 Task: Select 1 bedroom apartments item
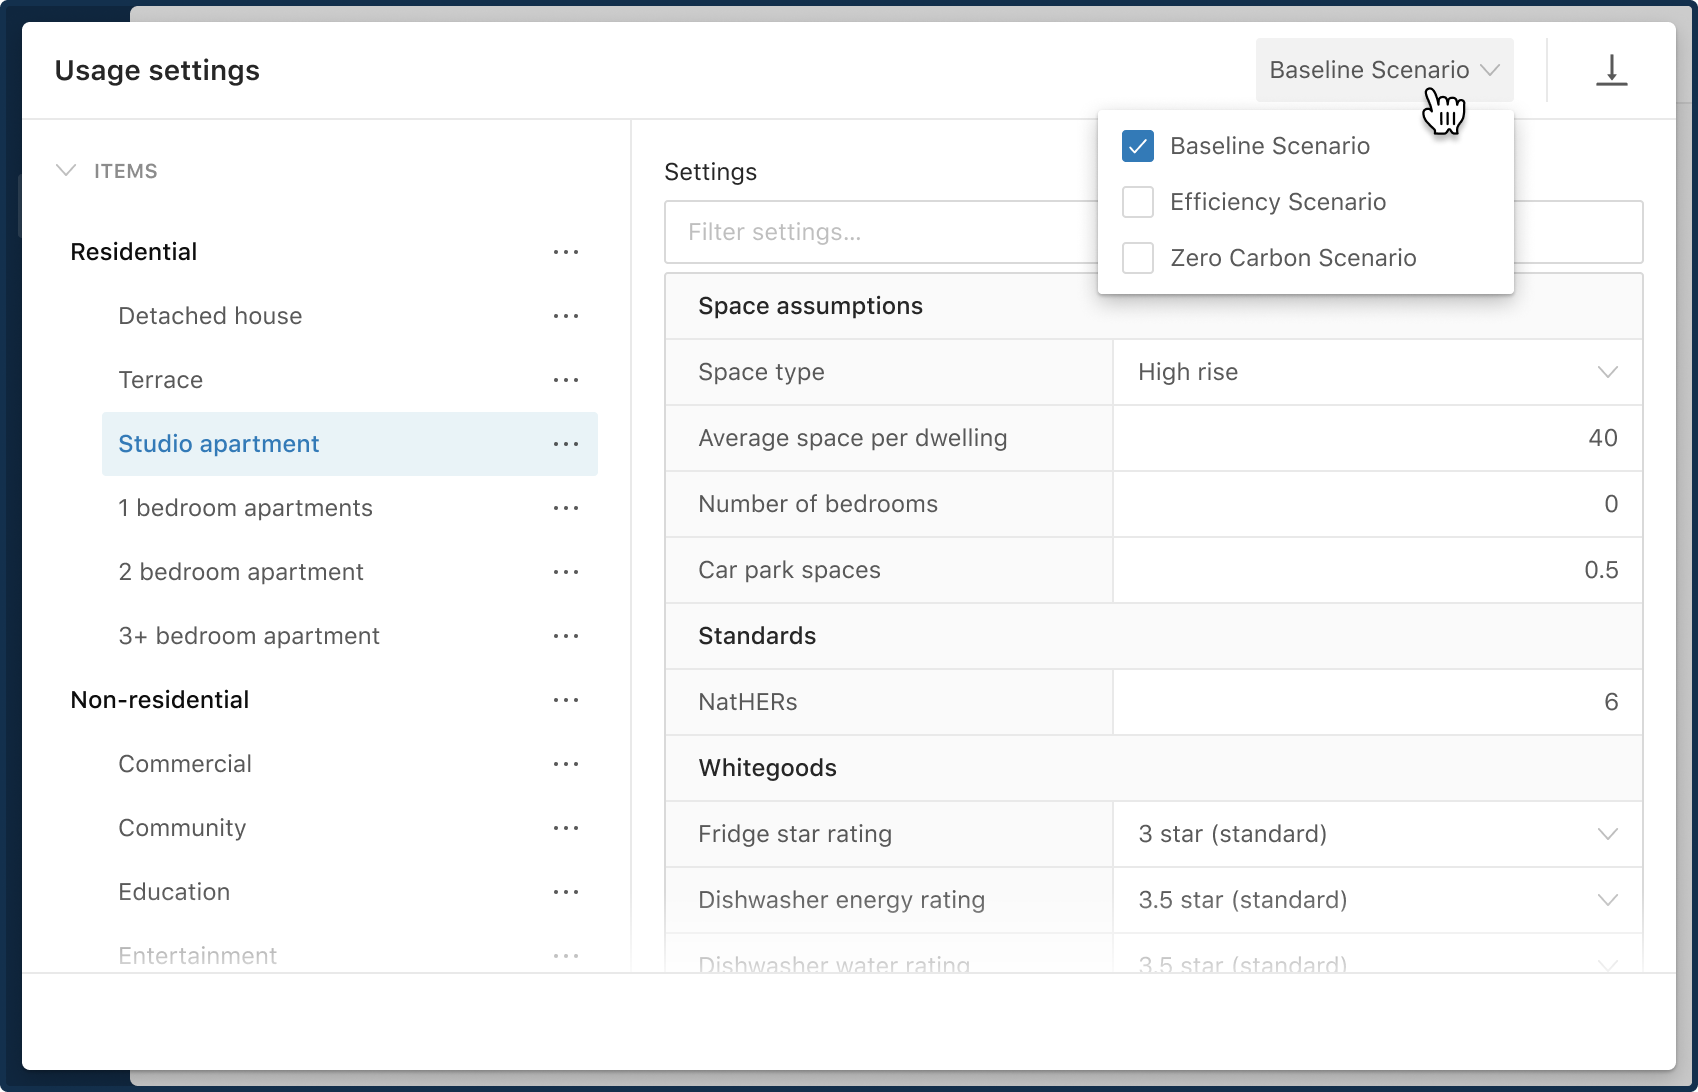click(245, 508)
